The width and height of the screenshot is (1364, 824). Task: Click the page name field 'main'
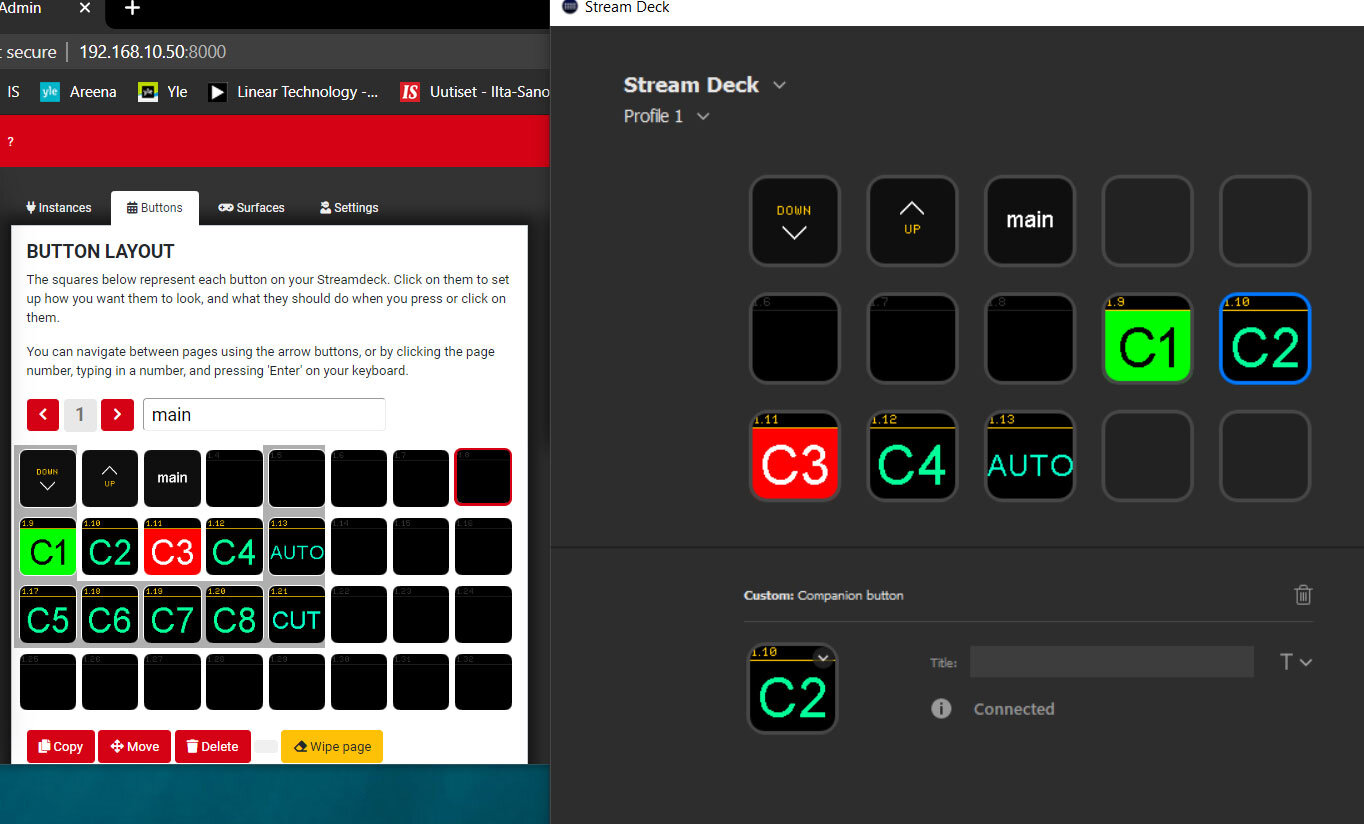264,414
